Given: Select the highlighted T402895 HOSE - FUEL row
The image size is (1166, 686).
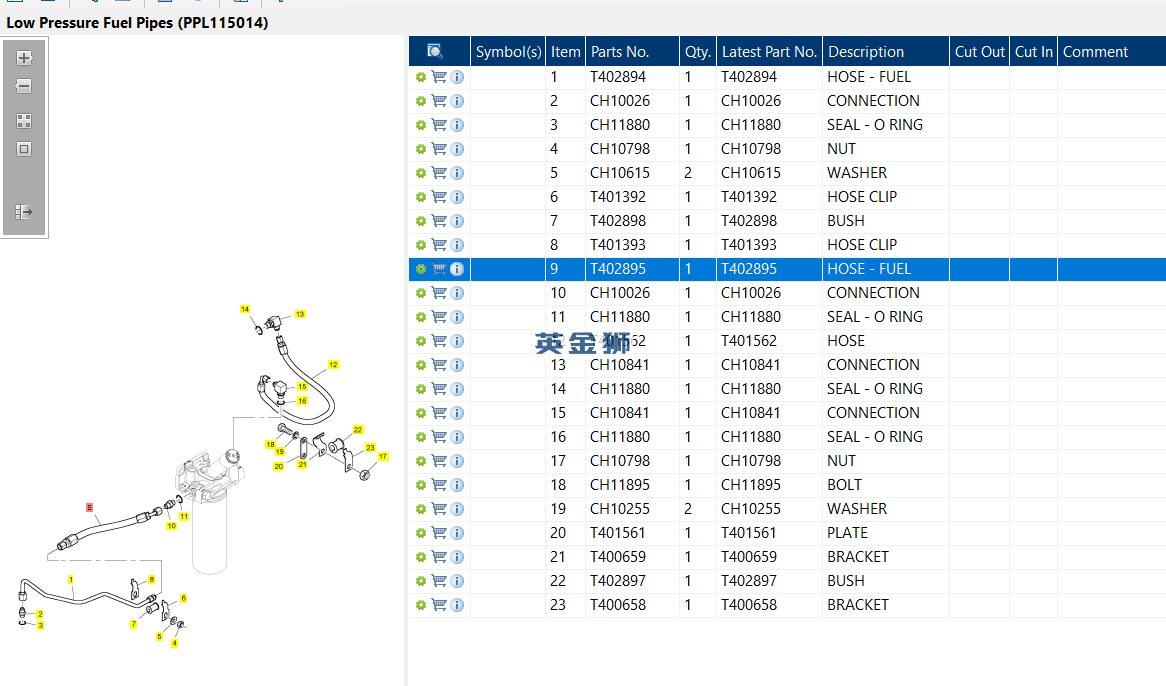Looking at the screenshot, I should (x=787, y=269).
